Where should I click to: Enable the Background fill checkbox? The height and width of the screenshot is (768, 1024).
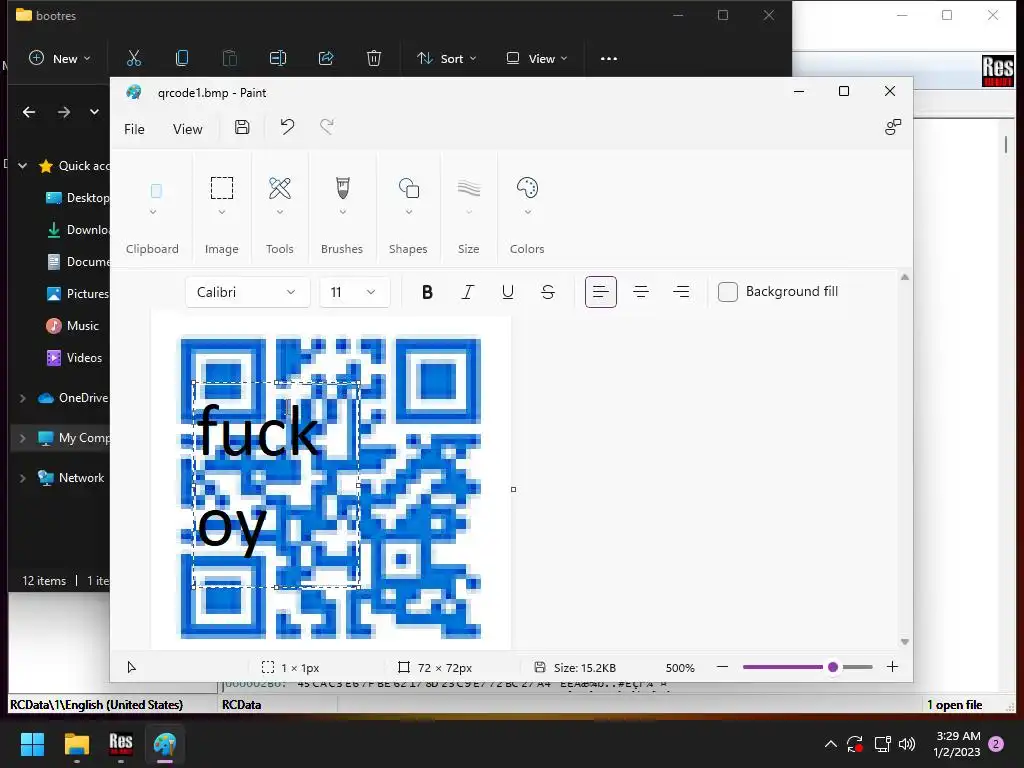click(x=728, y=292)
